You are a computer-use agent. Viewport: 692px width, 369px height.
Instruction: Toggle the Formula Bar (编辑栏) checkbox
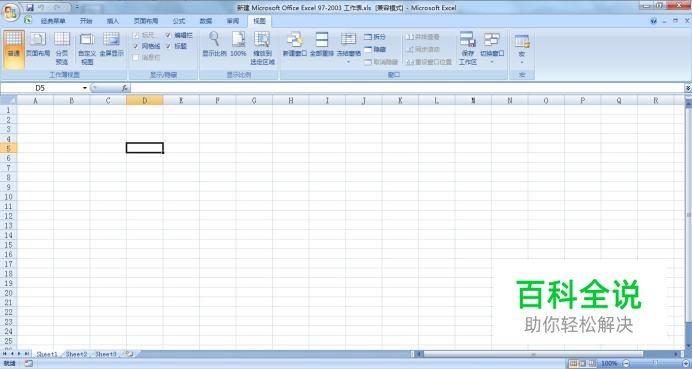tap(169, 35)
